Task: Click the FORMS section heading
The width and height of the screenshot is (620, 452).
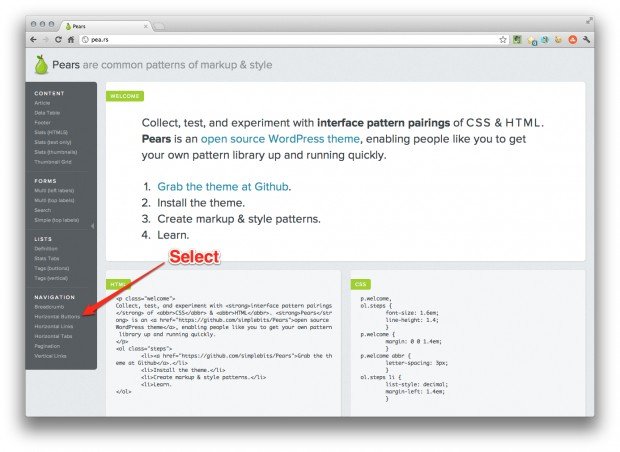Action: (x=45, y=181)
